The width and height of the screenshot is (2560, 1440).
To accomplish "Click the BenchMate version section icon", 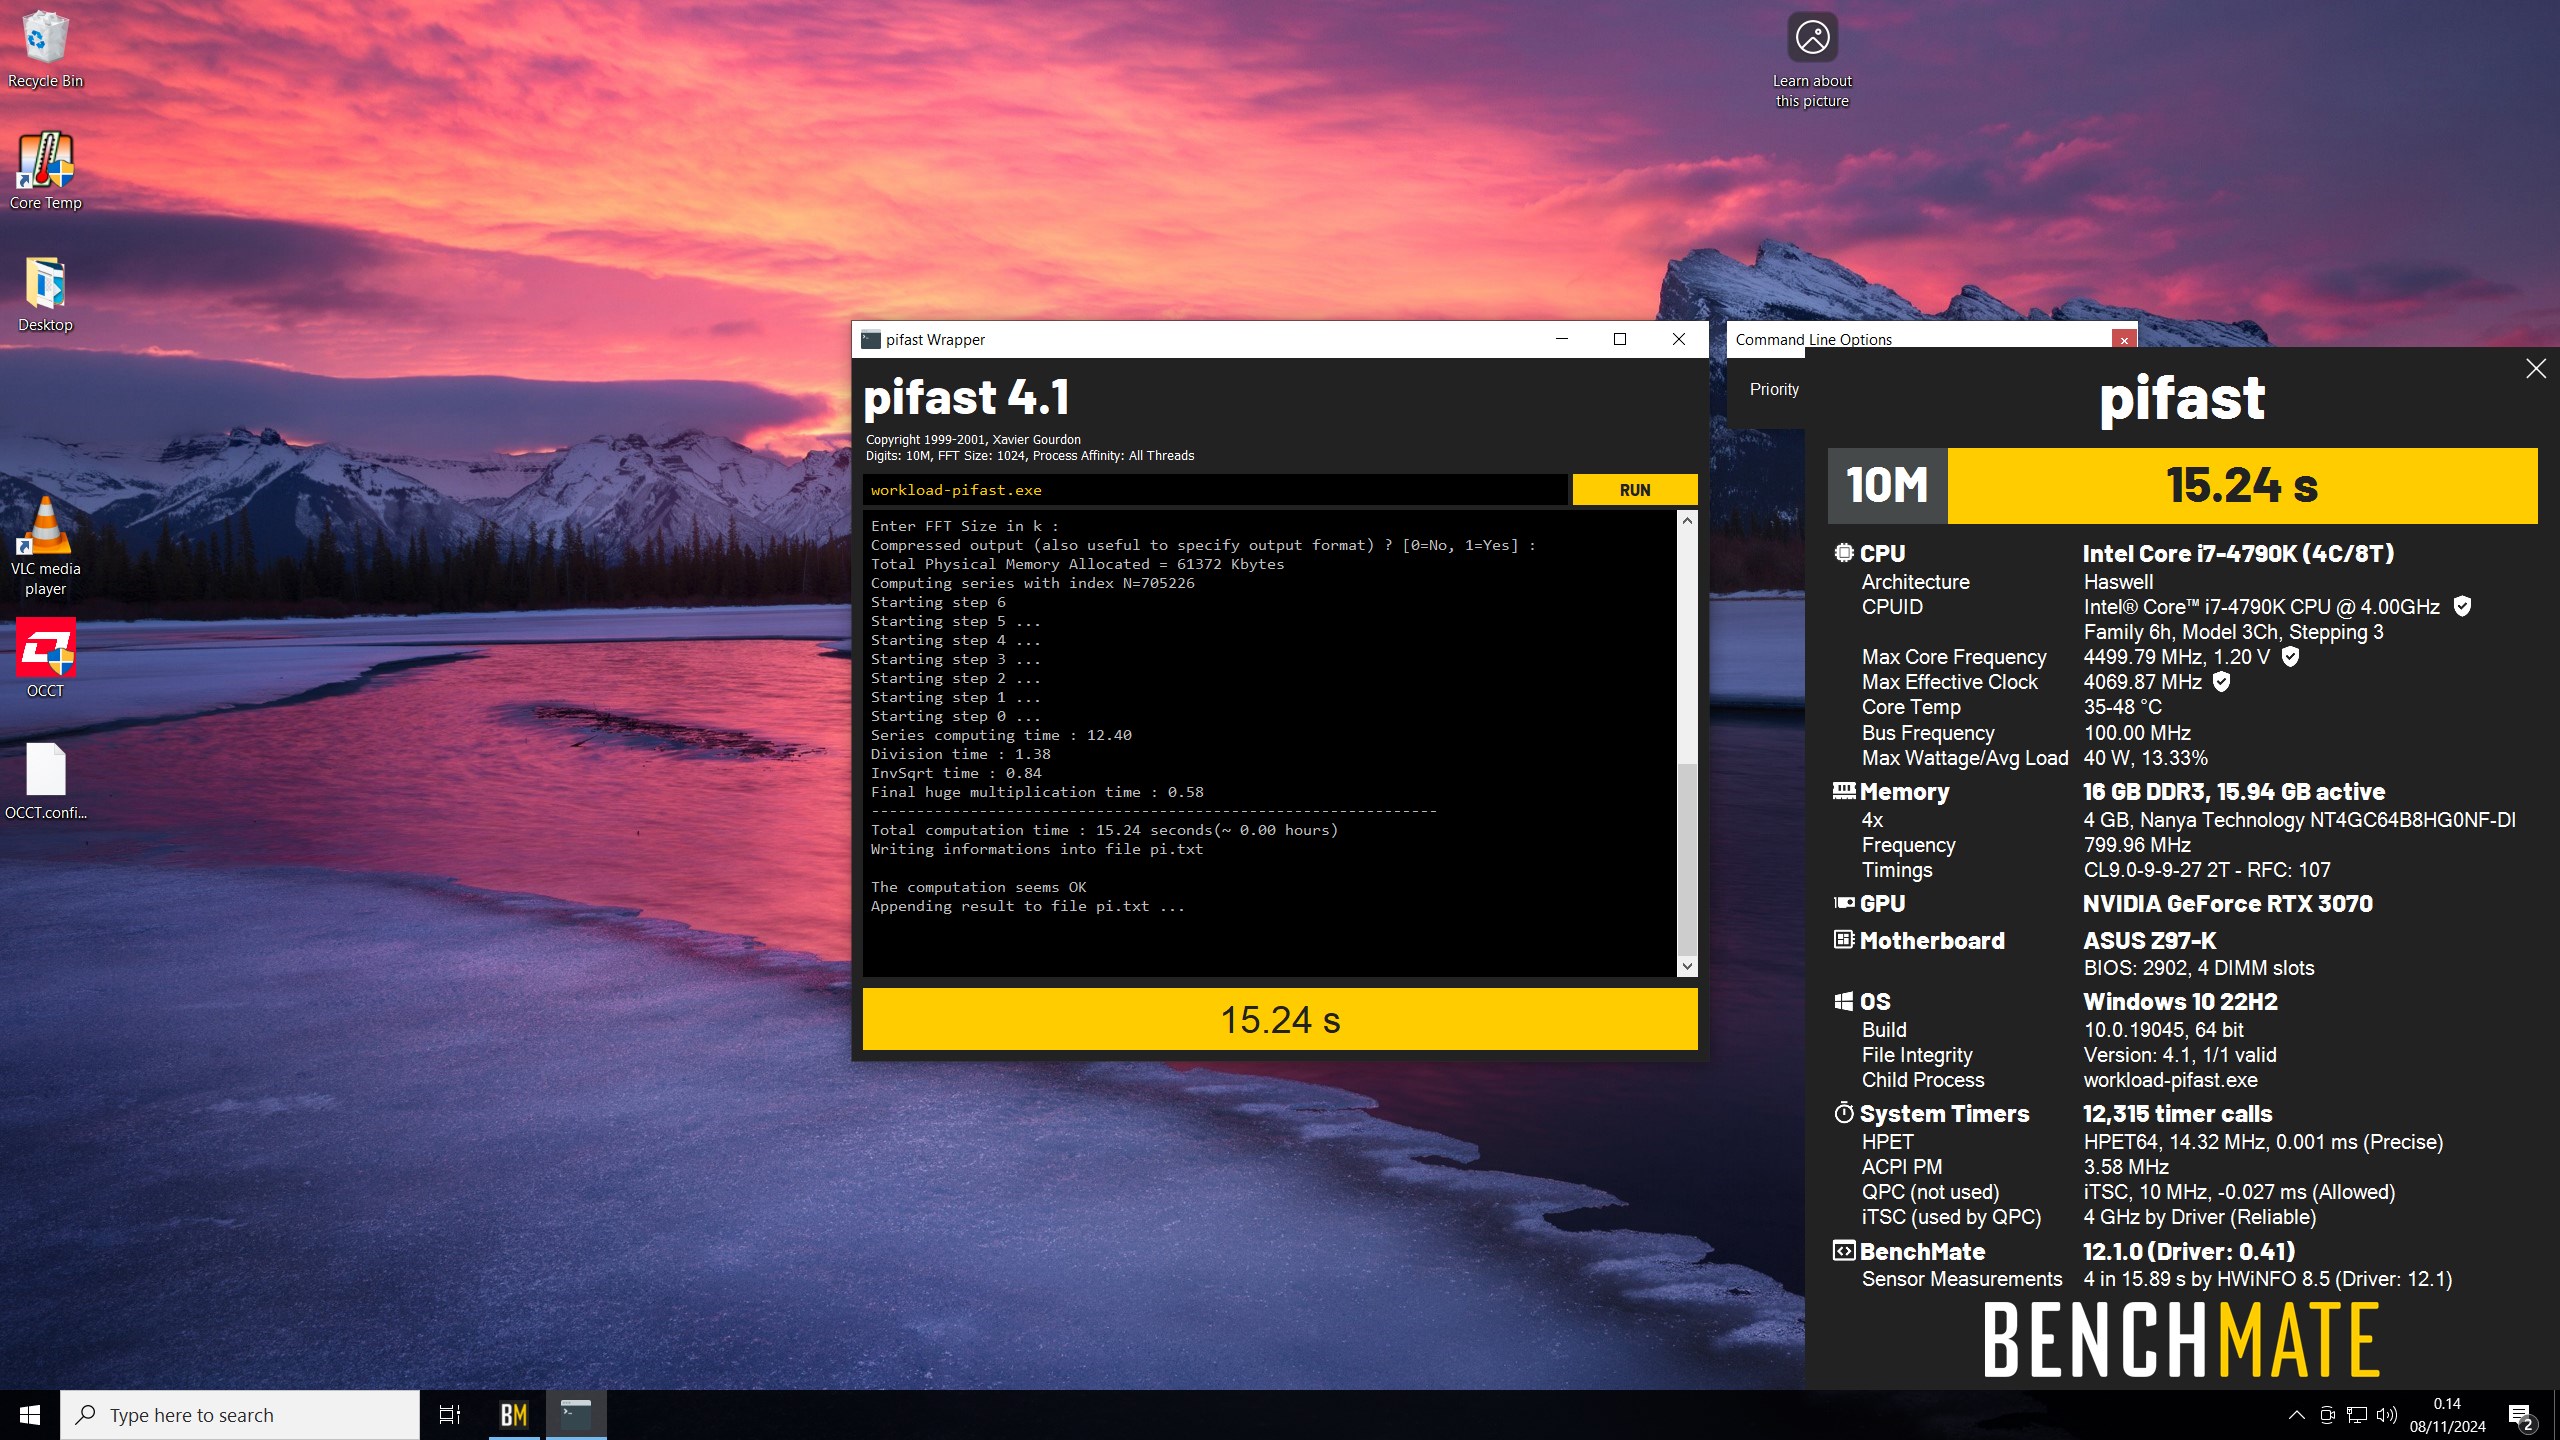I will [1844, 1251].
